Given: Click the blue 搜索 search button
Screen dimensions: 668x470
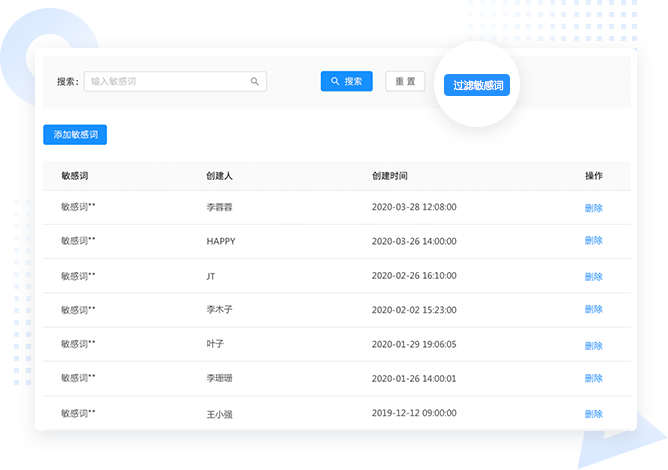Looking at the screenshot, I should [346, 82].
